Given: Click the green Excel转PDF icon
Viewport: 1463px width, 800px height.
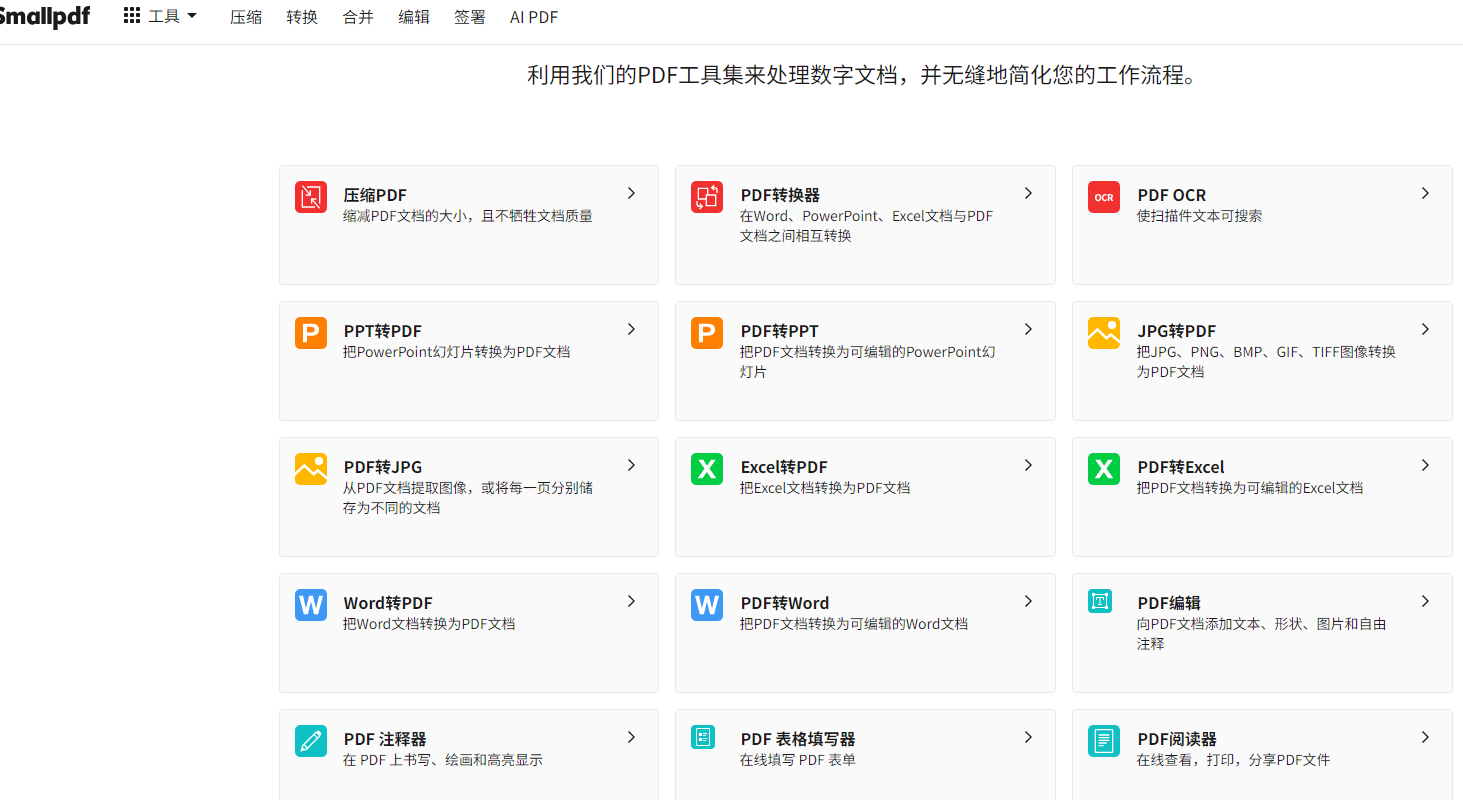Looking at the screenshot, I should point(707,469).
